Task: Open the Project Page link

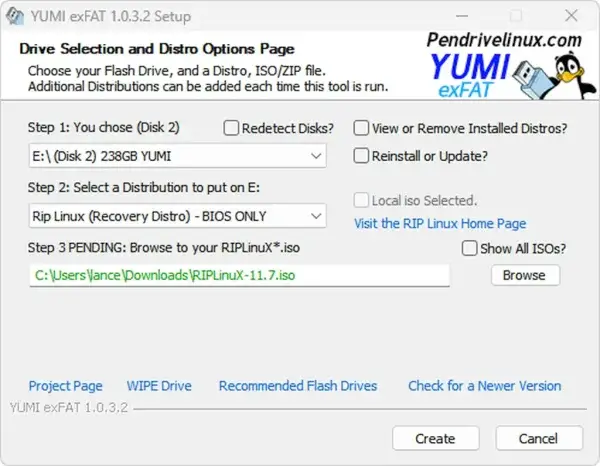Action: click(65, 386)
